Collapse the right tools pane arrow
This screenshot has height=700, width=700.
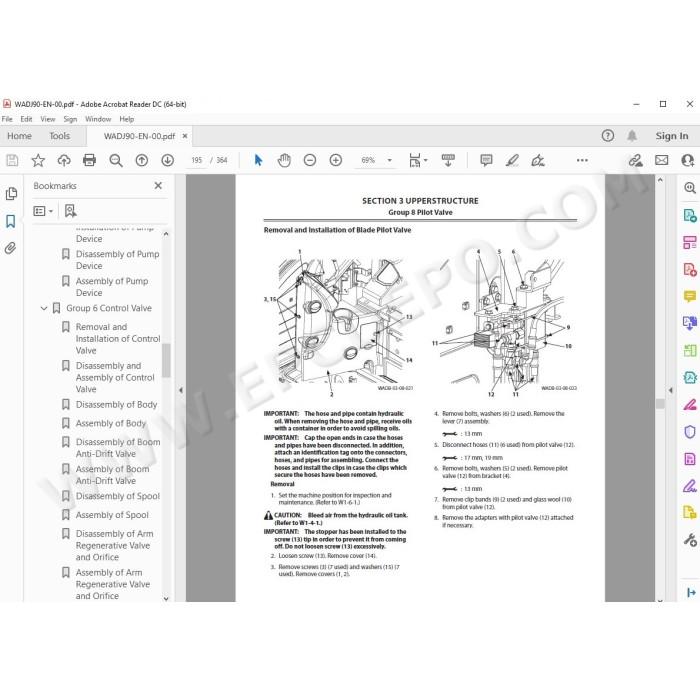[x=671, y=390]
